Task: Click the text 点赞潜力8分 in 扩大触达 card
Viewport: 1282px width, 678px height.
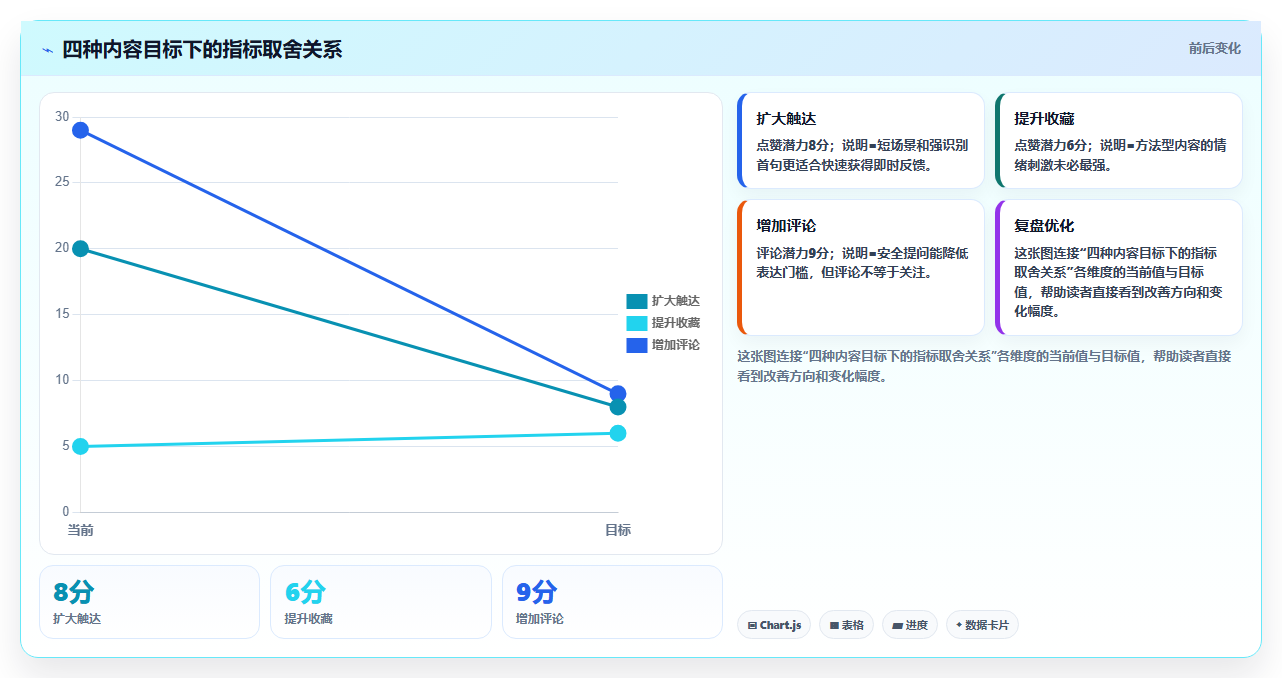Action: point(792,145)
